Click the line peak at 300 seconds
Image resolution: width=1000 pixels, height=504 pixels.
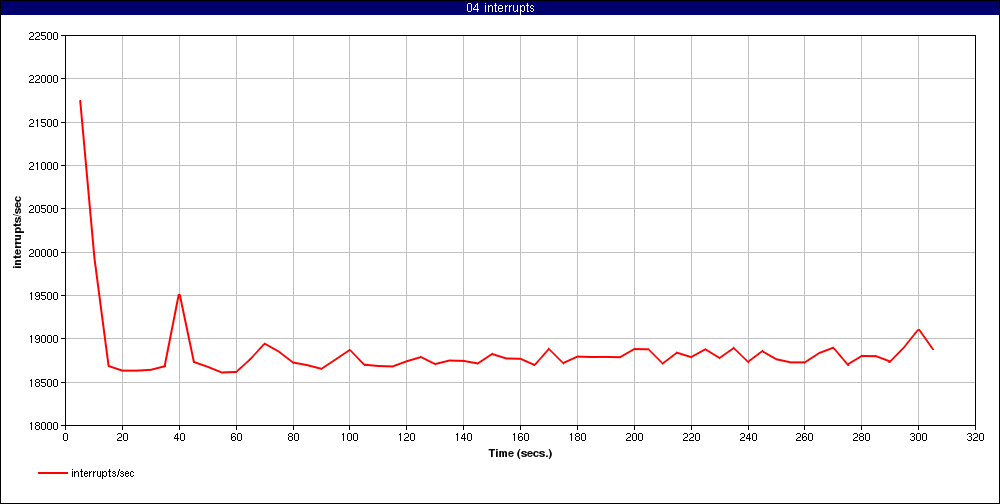918,330
